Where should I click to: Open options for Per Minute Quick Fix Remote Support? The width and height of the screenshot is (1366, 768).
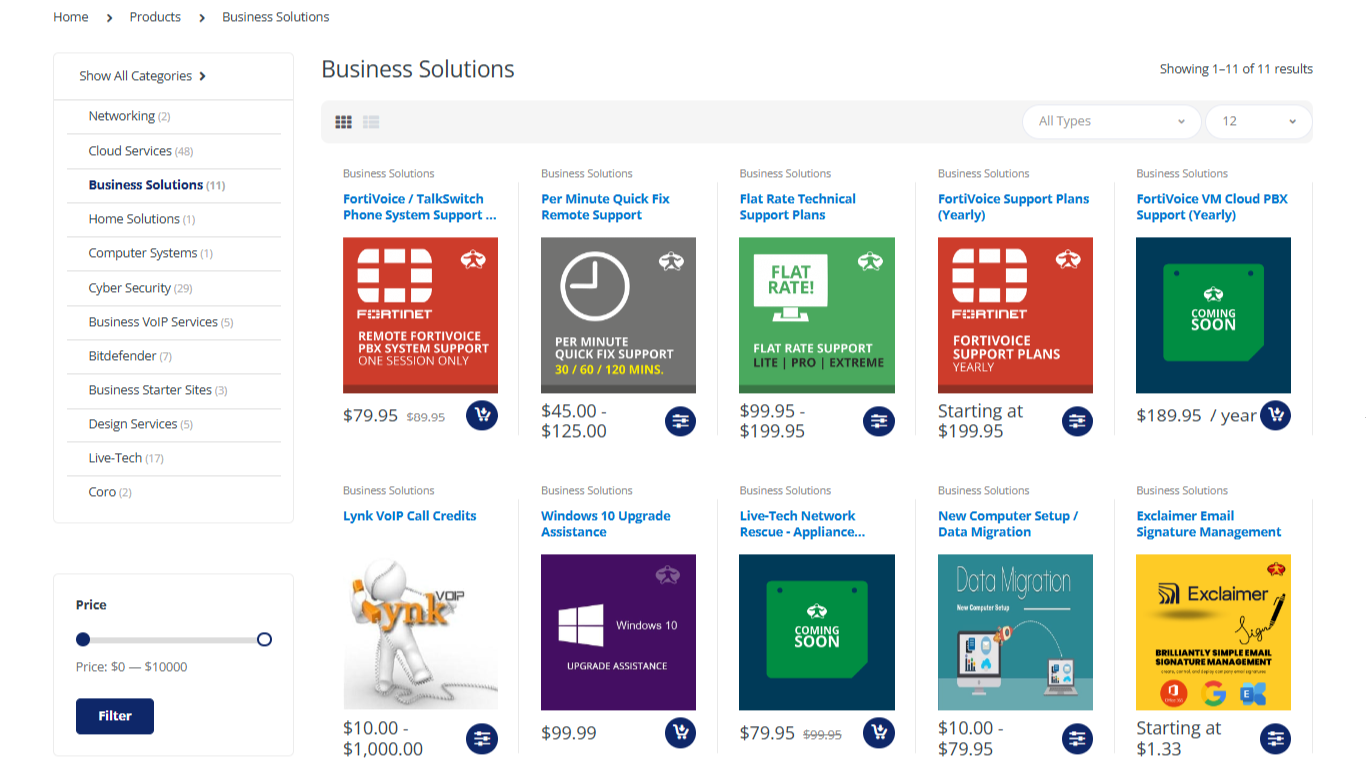(x=680, y=421)
